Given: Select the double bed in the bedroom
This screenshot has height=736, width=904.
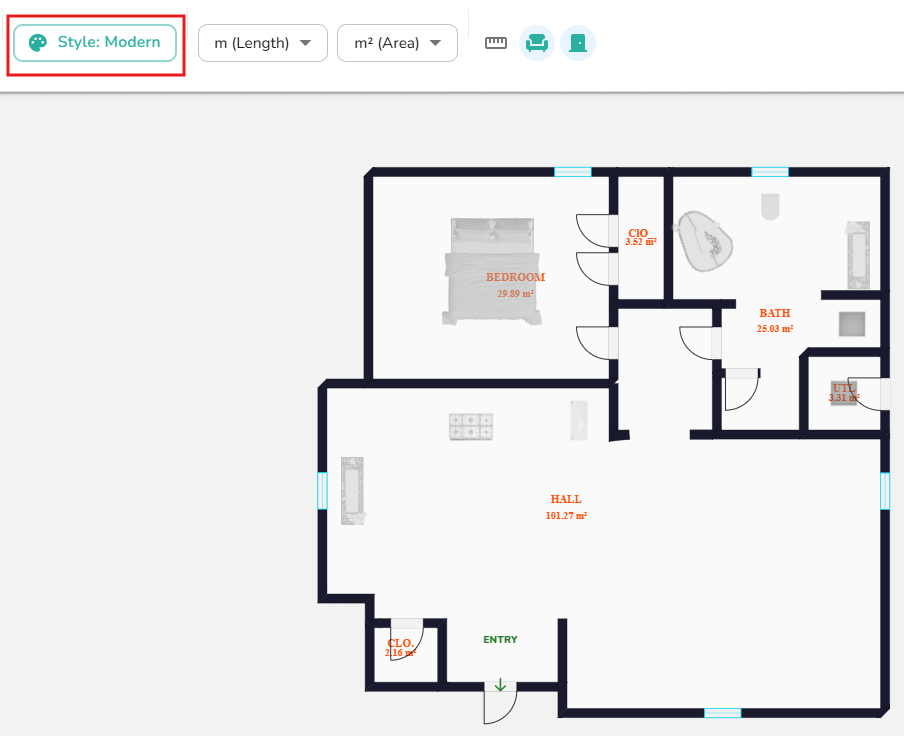Looking at the screenshot, I should (492, 271).
